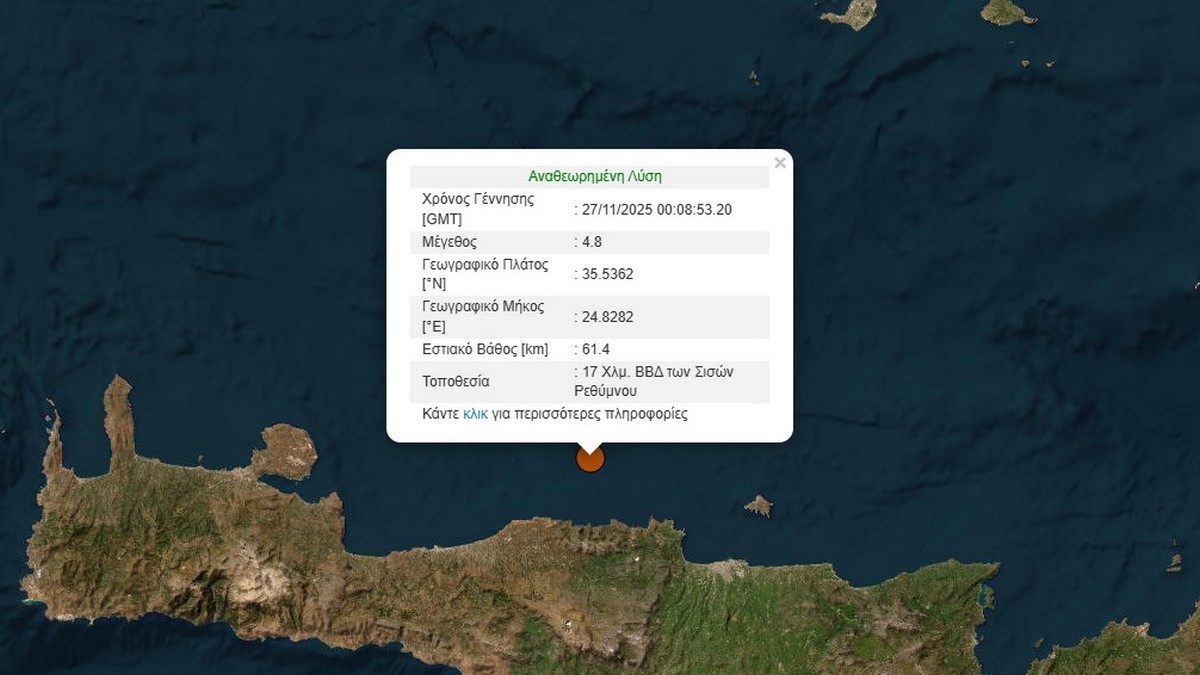The height and width of the screenshot is (675, 1200).
Task: Open the κλικ link for more information
Action: 475,413
